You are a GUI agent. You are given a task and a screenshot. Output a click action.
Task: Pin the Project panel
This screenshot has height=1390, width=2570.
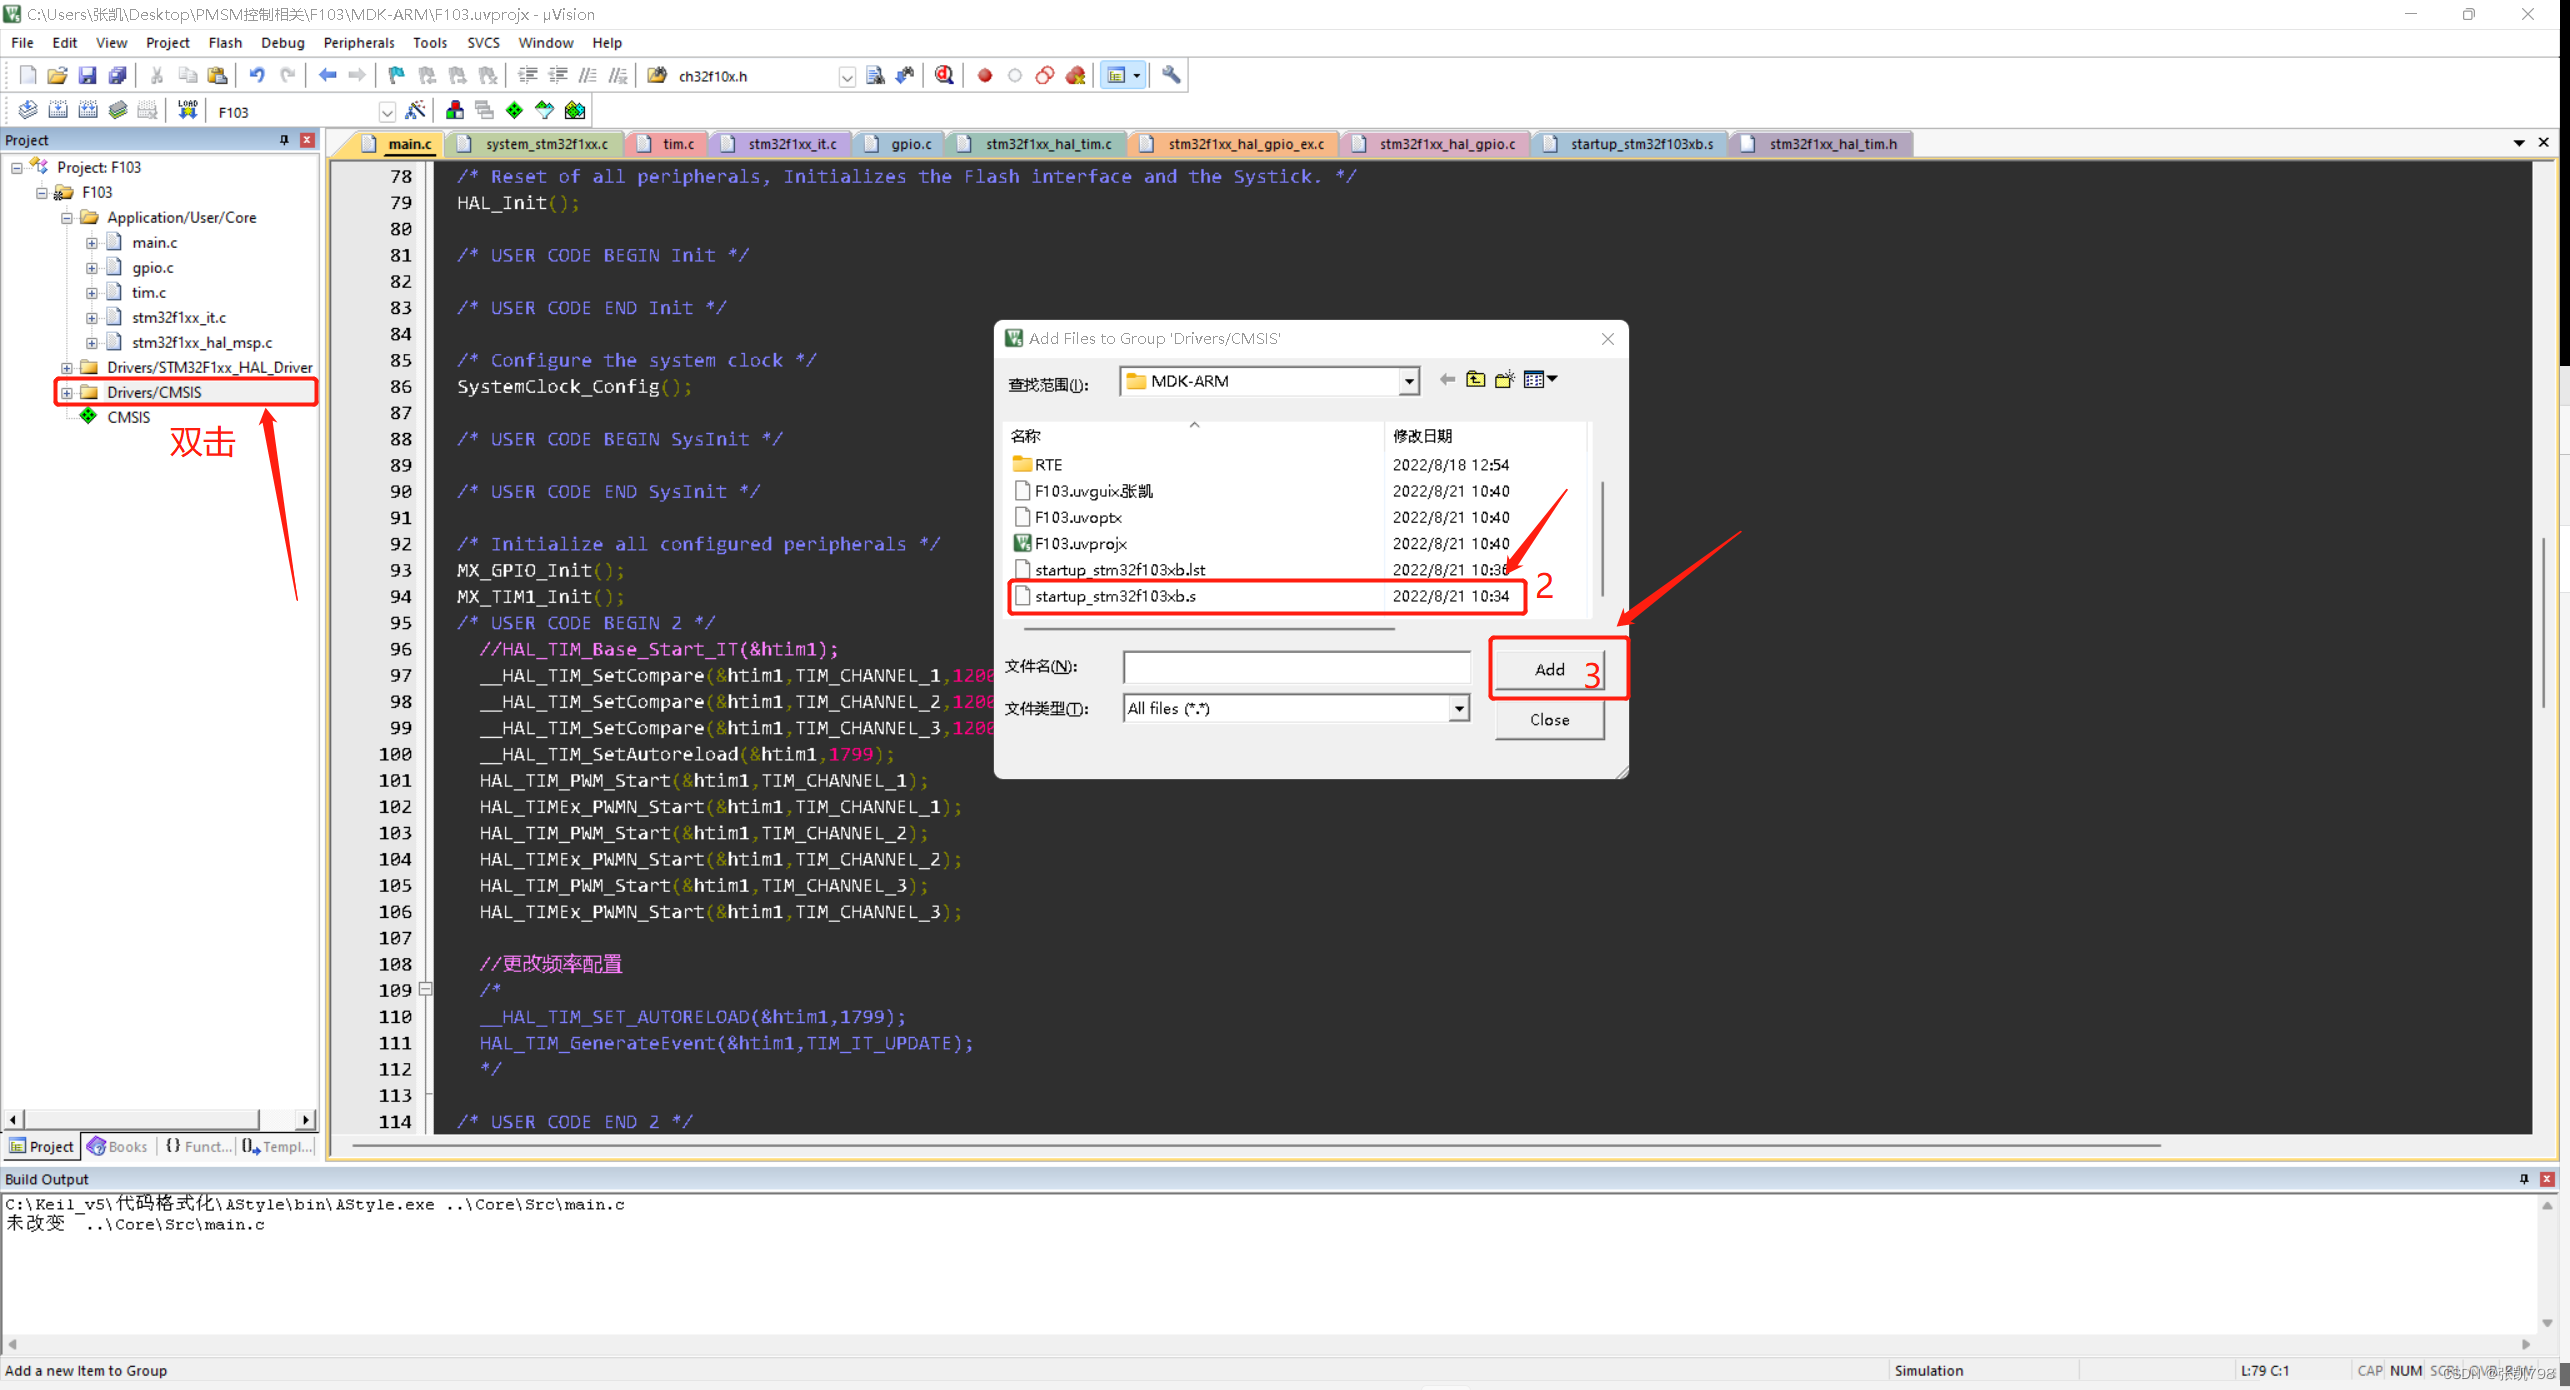(284, 140)
